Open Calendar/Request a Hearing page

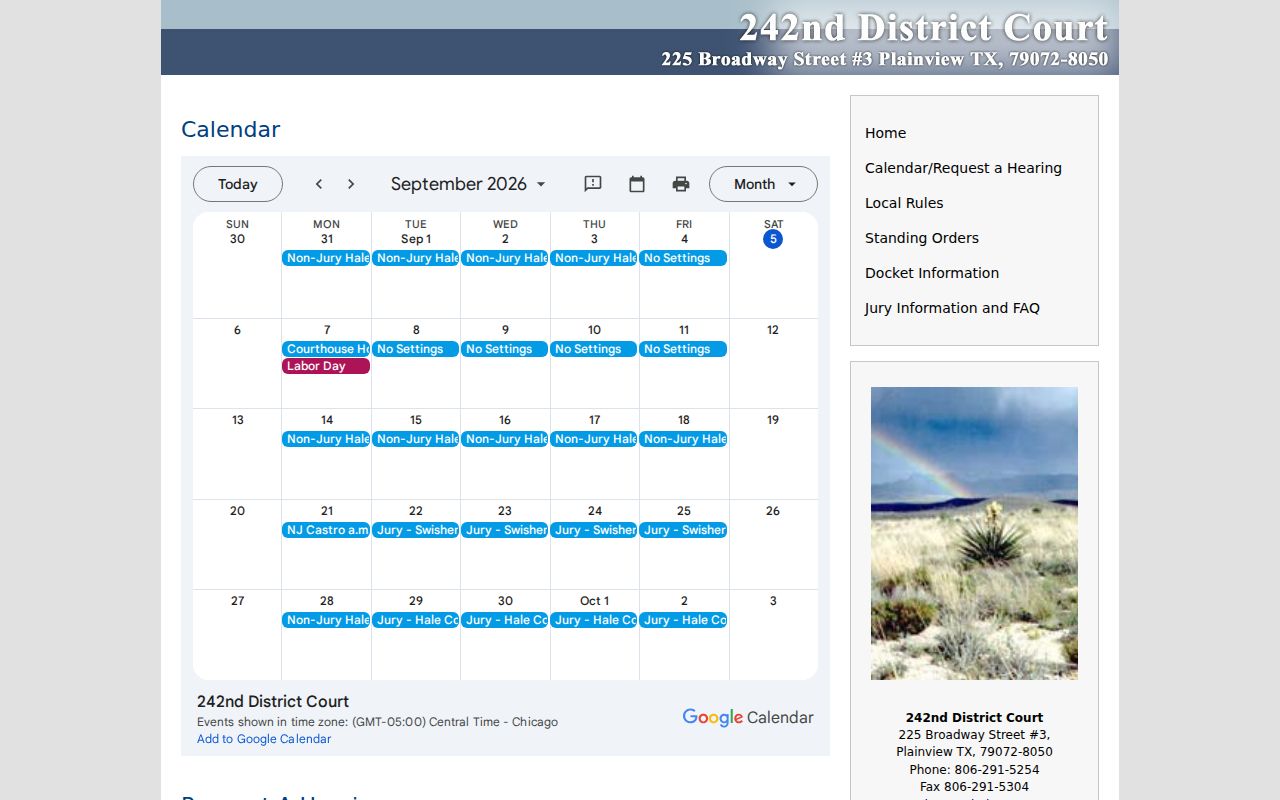pos(963,168)
